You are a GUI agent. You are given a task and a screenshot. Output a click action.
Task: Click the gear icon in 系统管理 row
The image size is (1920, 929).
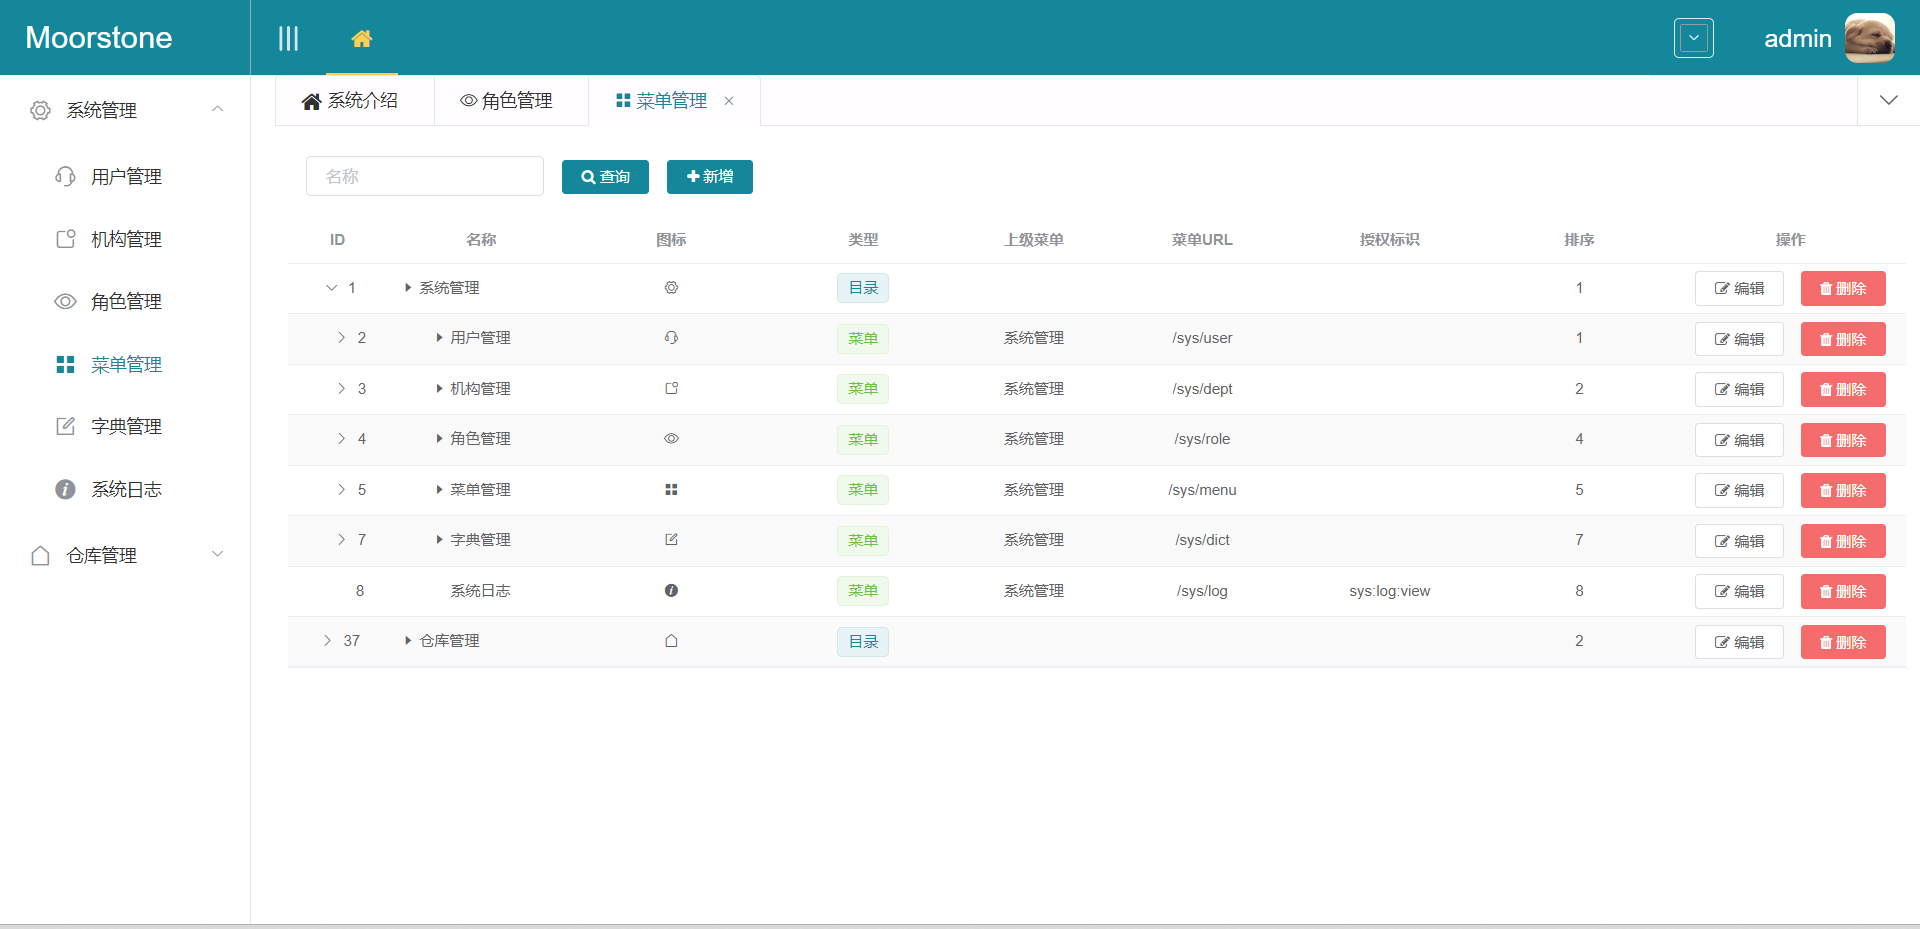pyautogui.click(x=671, y=288)
